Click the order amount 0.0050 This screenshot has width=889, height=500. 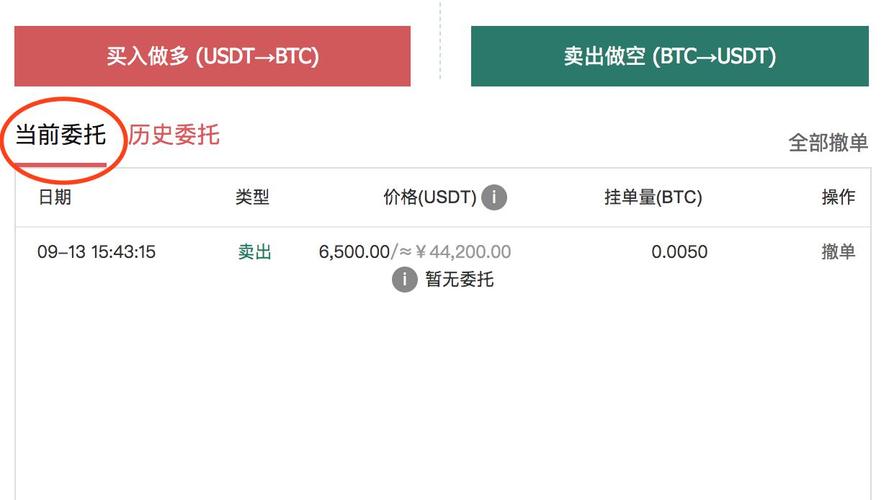tap(679, 252)
